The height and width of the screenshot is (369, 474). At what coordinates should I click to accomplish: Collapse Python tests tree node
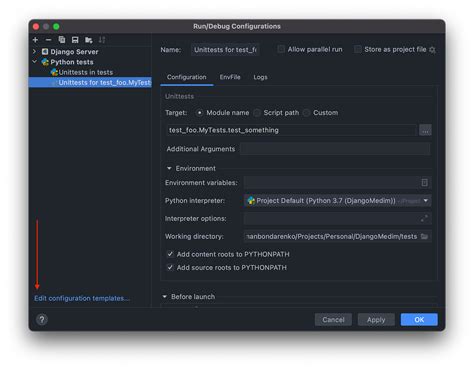pyautogui.click(x=35, y=62)
